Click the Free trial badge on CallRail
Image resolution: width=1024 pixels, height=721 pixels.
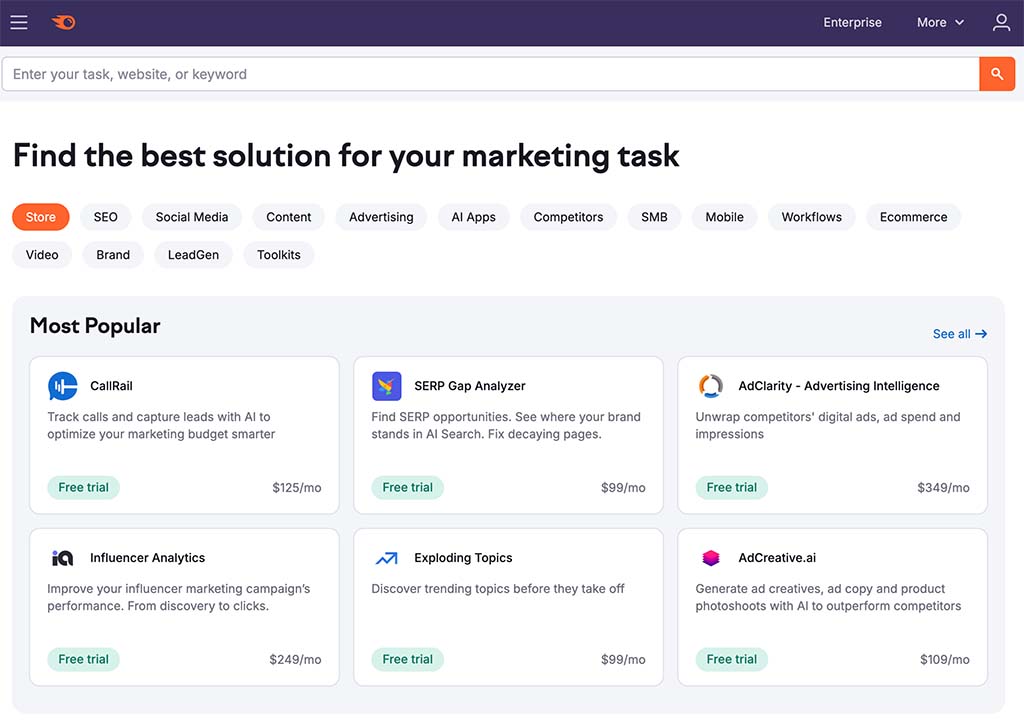click(x=83, y=487)
